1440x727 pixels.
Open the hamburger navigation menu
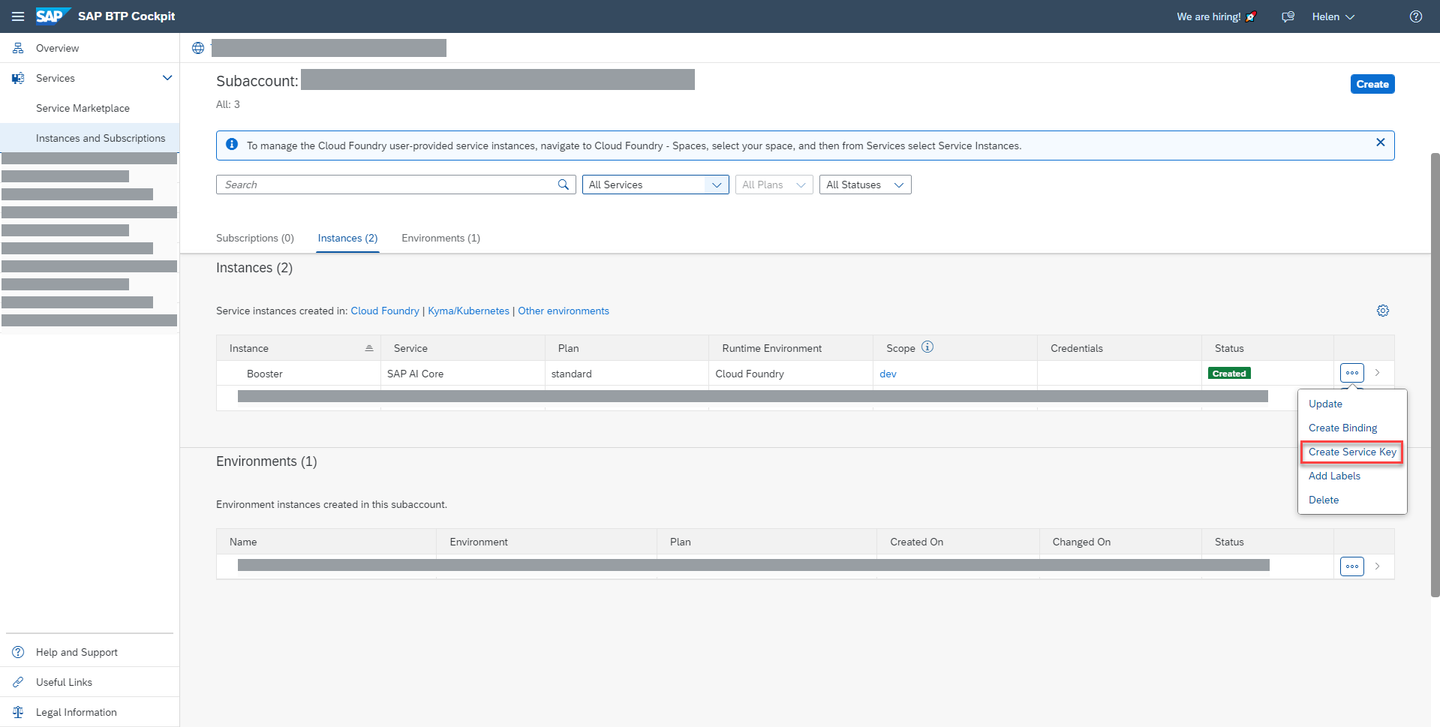click(x=18, y=16)
